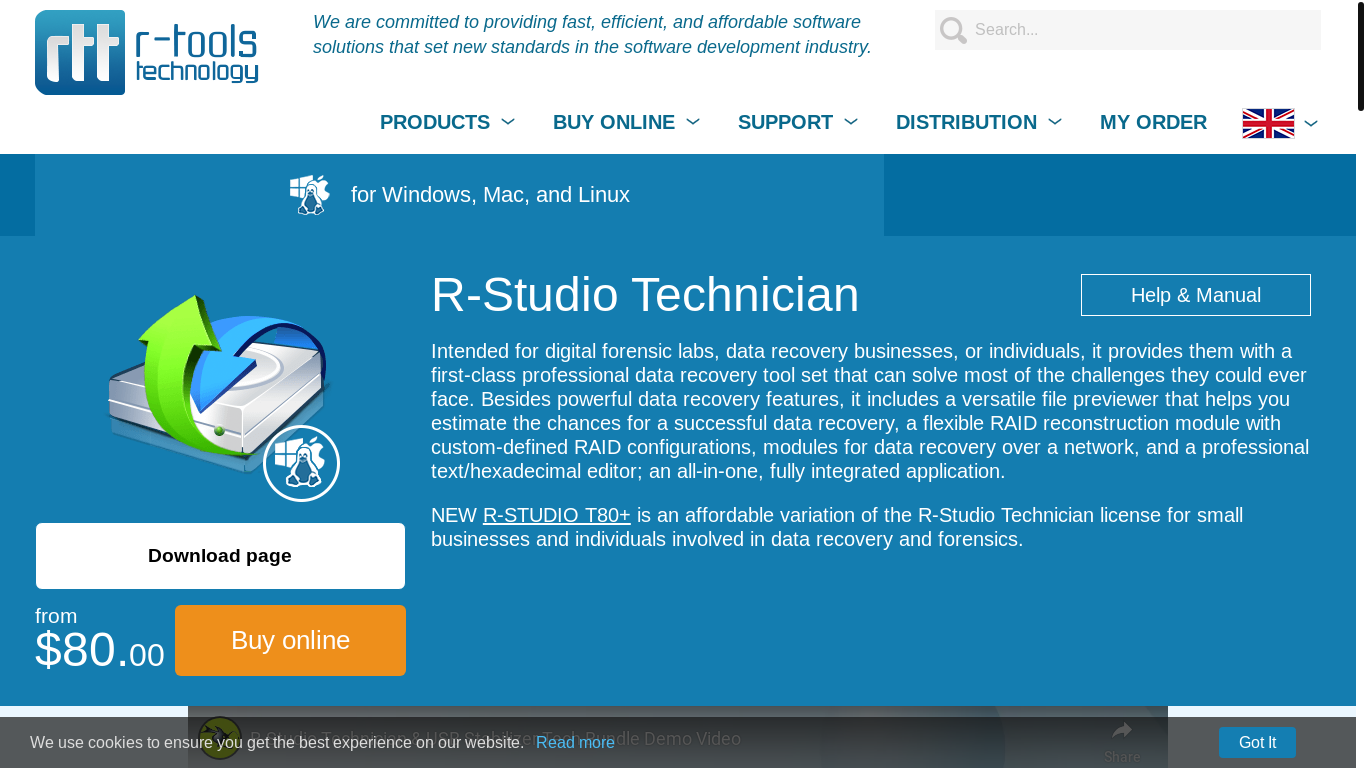Open Help & Manual
Image resolution: width=1366 pixels, height=768 pixels.
coord(1196,295)
